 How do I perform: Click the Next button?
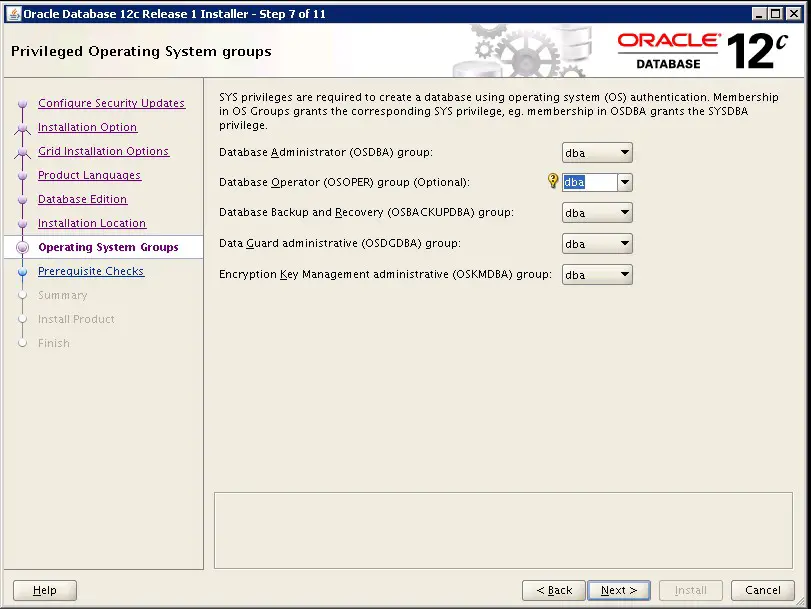pos(619,590)
